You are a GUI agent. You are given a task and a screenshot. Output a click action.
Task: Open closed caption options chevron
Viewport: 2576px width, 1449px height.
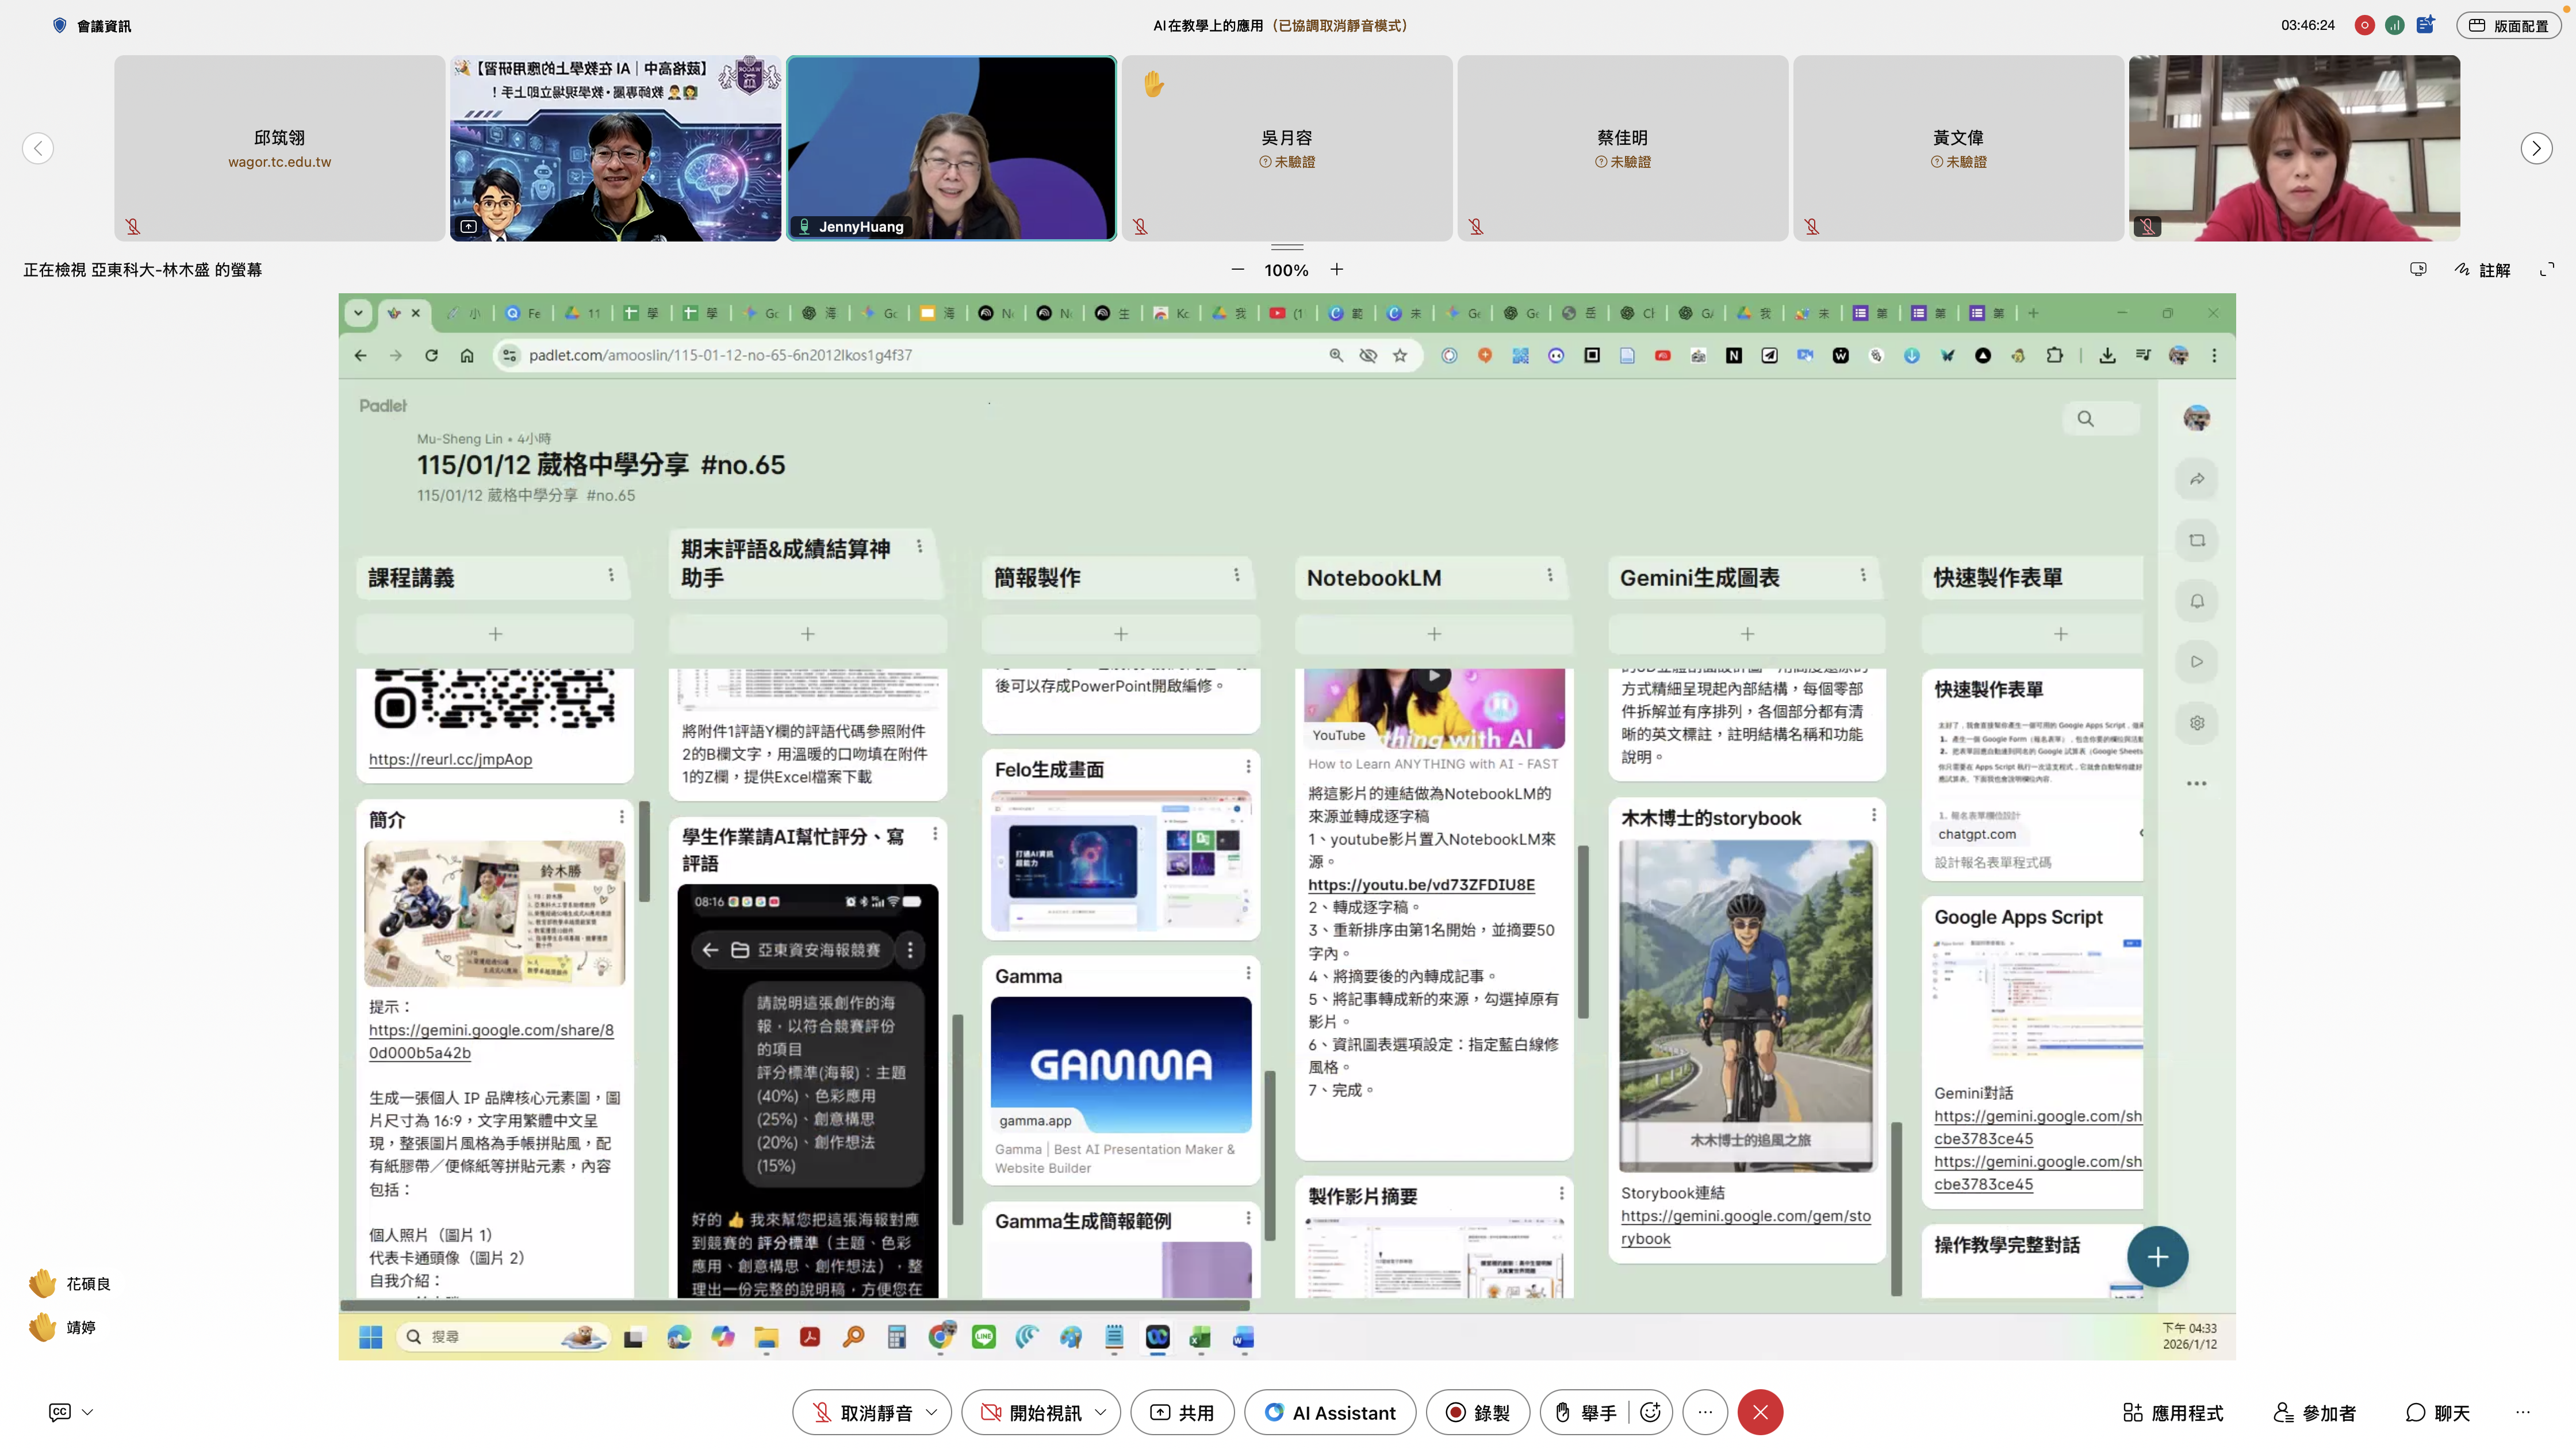click(x=88, y=1412)
